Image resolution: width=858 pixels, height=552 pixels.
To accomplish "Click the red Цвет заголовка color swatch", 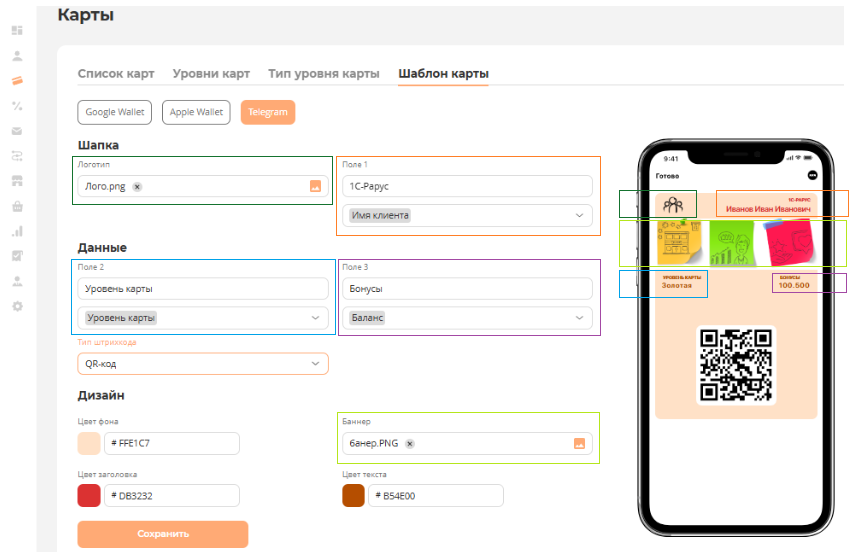I will coord(89,496).
